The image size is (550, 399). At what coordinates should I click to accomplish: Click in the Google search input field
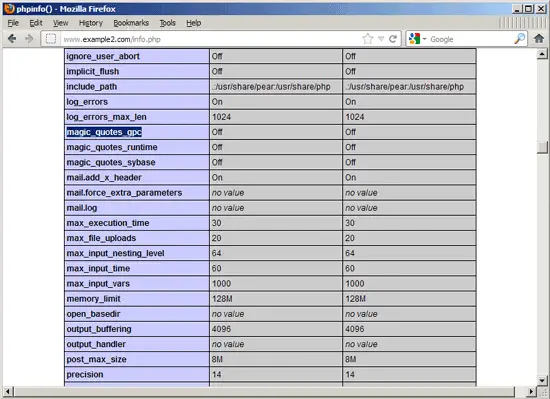pos(471,39)
